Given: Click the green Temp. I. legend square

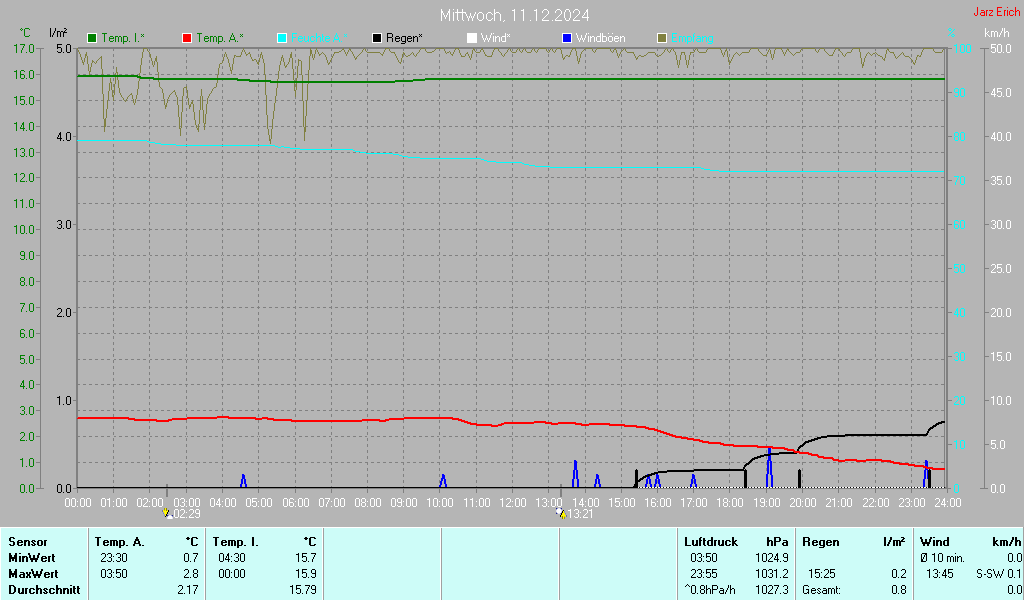Looking at the screenshot, I should [93, 38].
